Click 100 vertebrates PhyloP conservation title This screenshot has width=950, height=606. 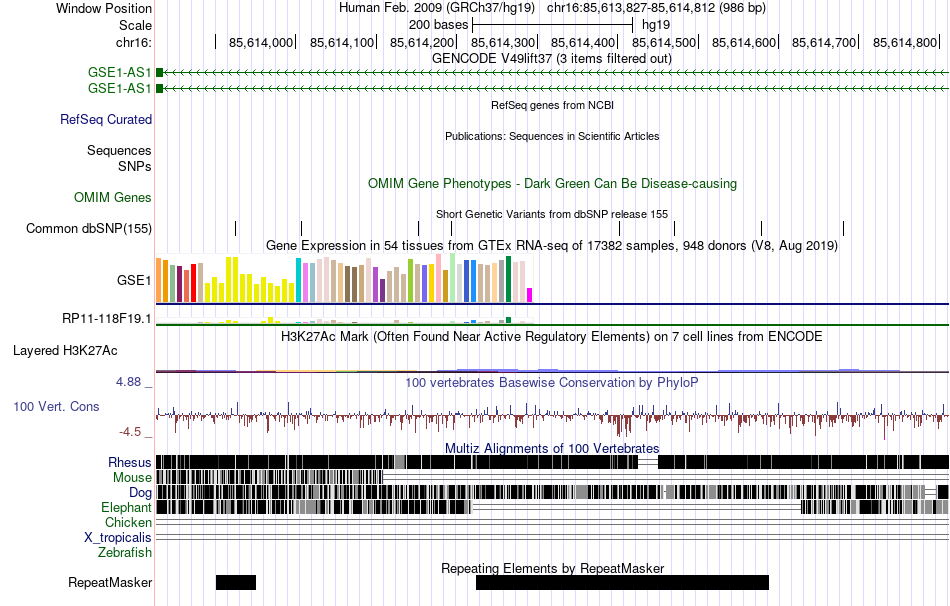552,382
